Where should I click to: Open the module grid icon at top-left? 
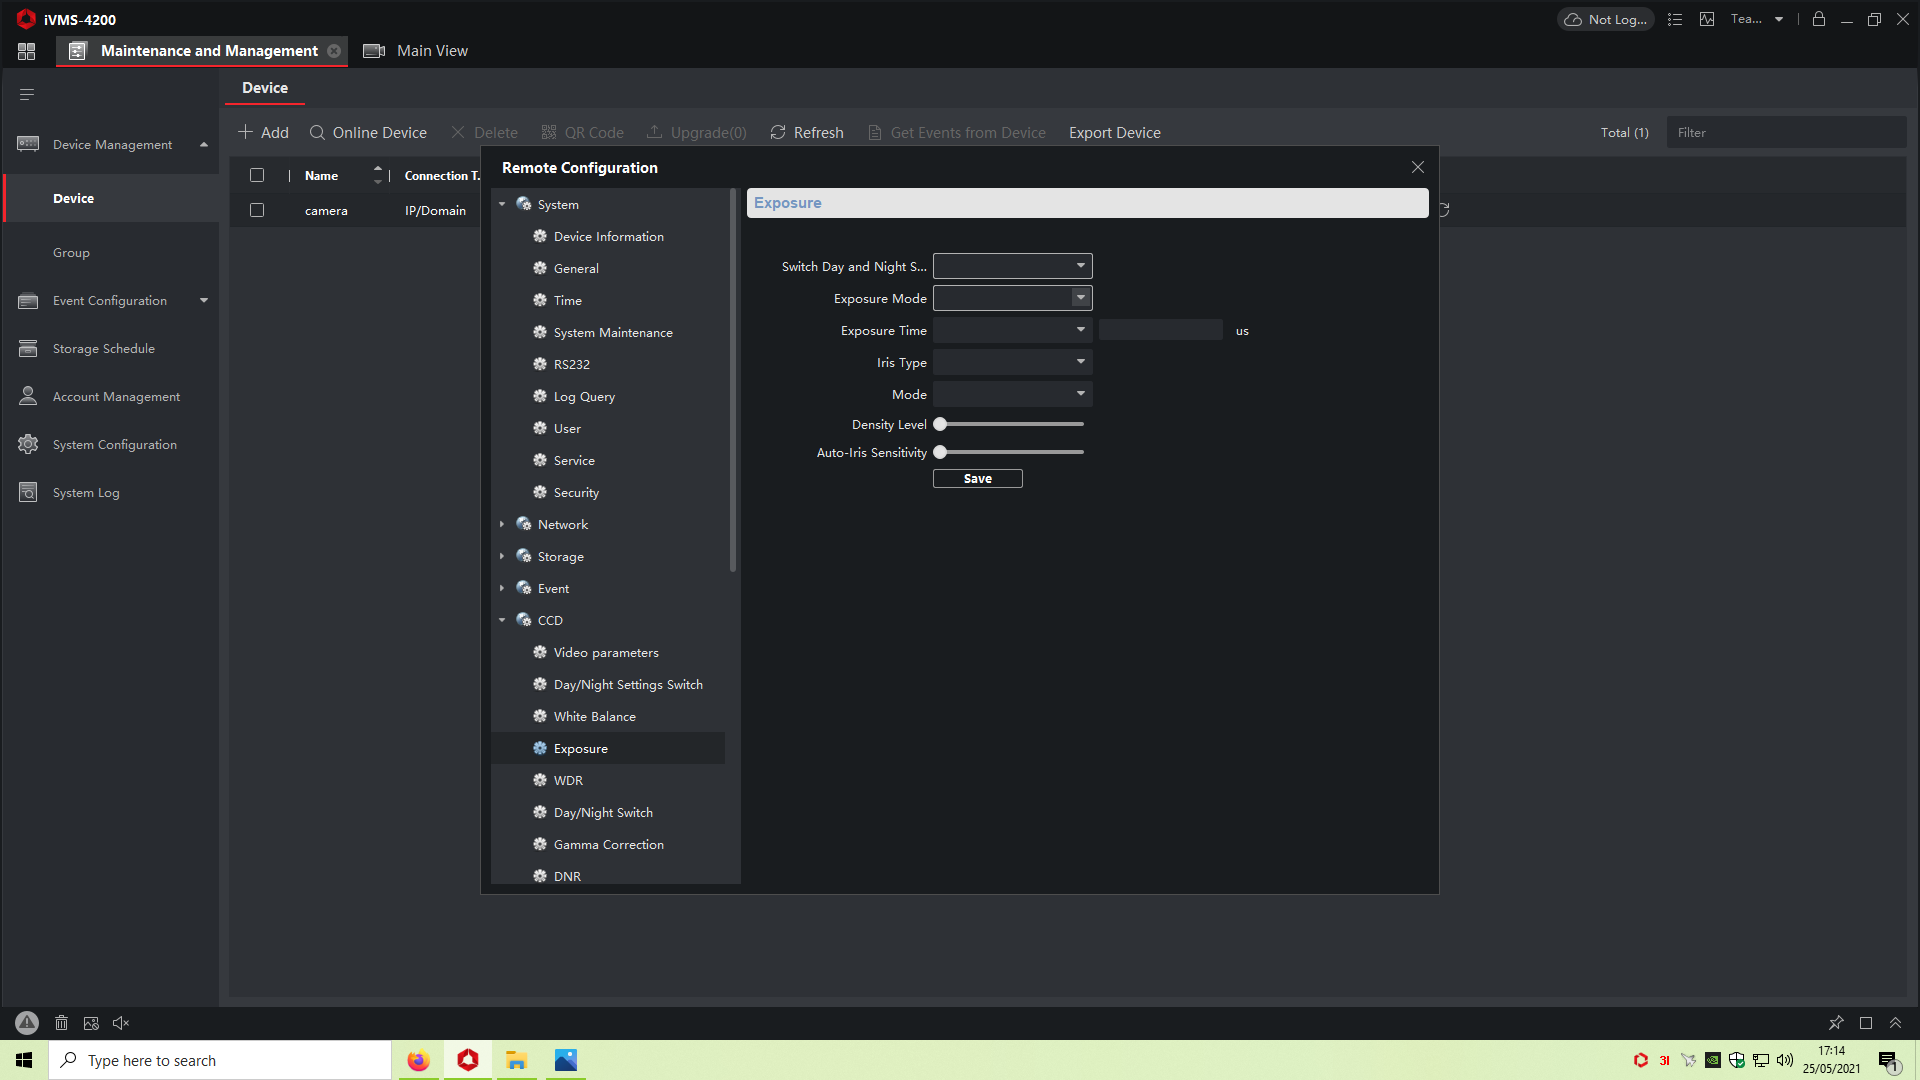click(x=26, y=51)
